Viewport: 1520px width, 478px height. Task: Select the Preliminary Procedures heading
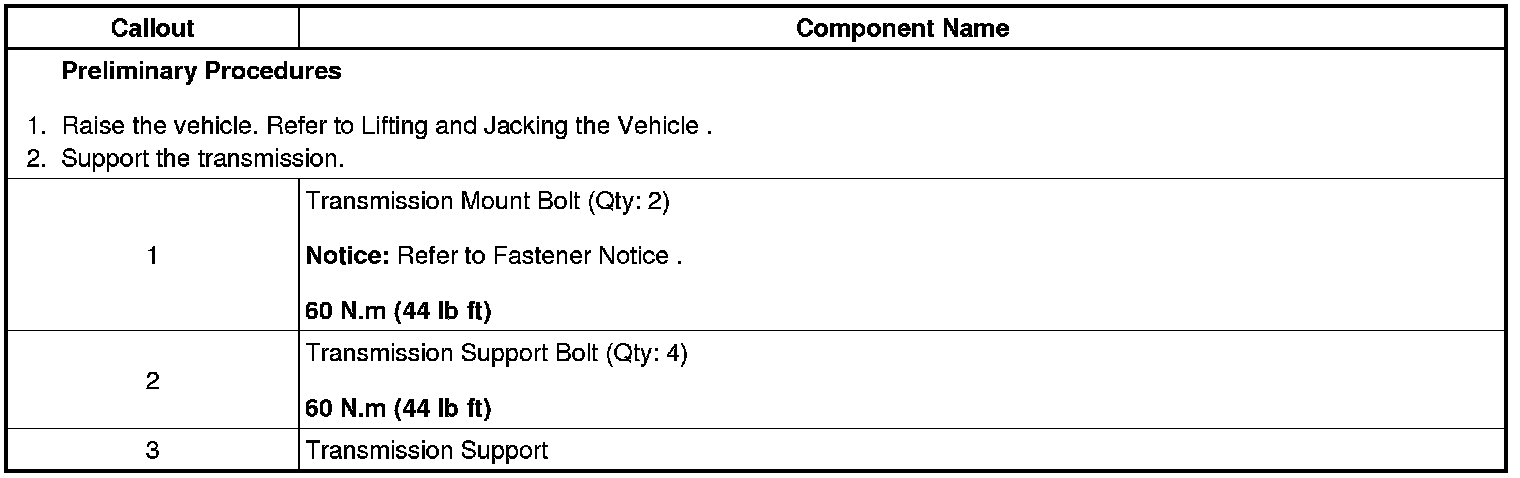pyautogui.click(x=201, y=72)
